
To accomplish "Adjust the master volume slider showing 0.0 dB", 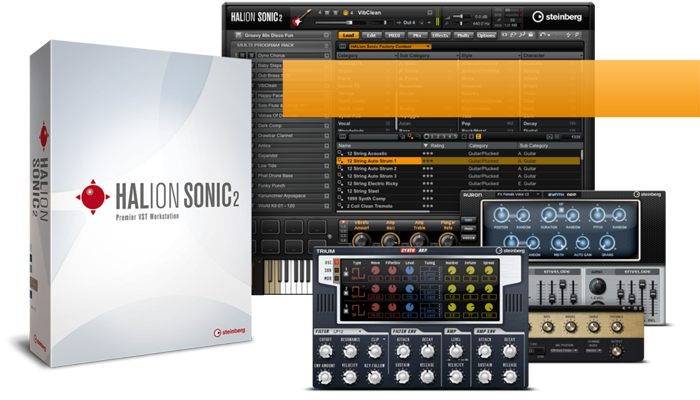I will [460, 17].
